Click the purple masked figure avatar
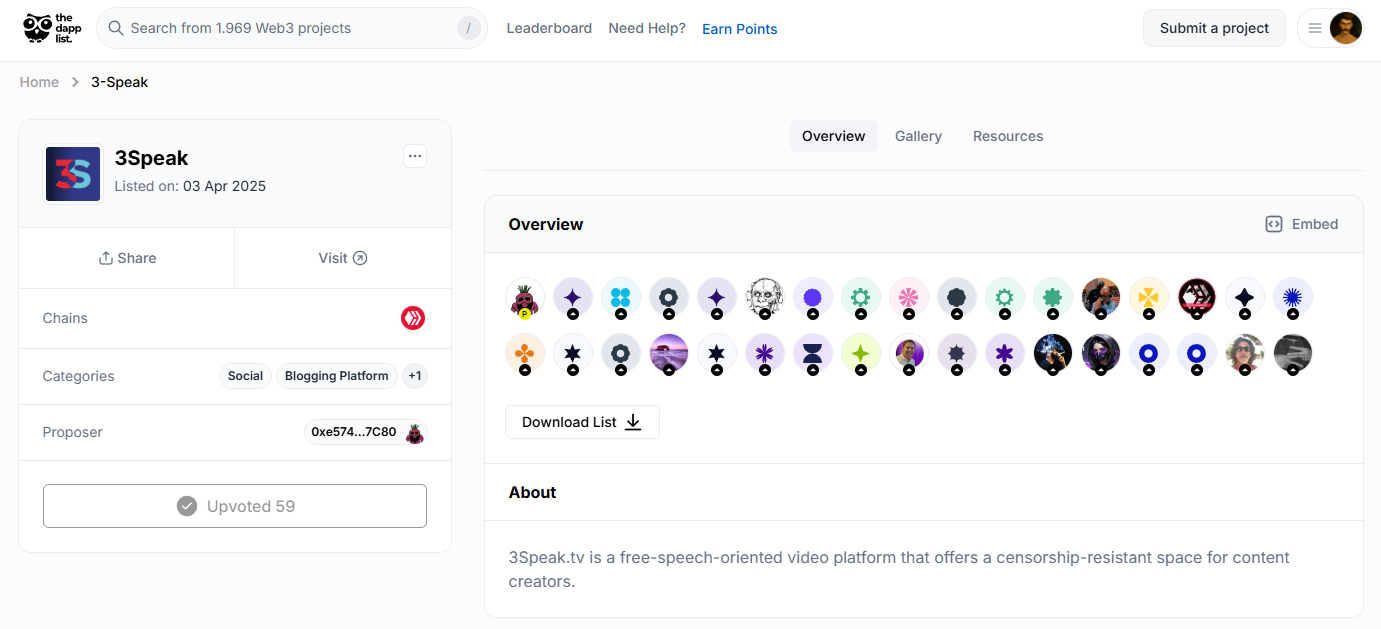The width and height of the screenshot is (1381, 629). pos(1101,354)
